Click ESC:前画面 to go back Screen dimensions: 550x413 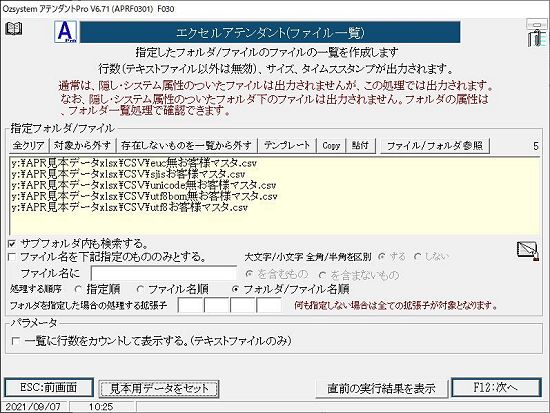49,388
